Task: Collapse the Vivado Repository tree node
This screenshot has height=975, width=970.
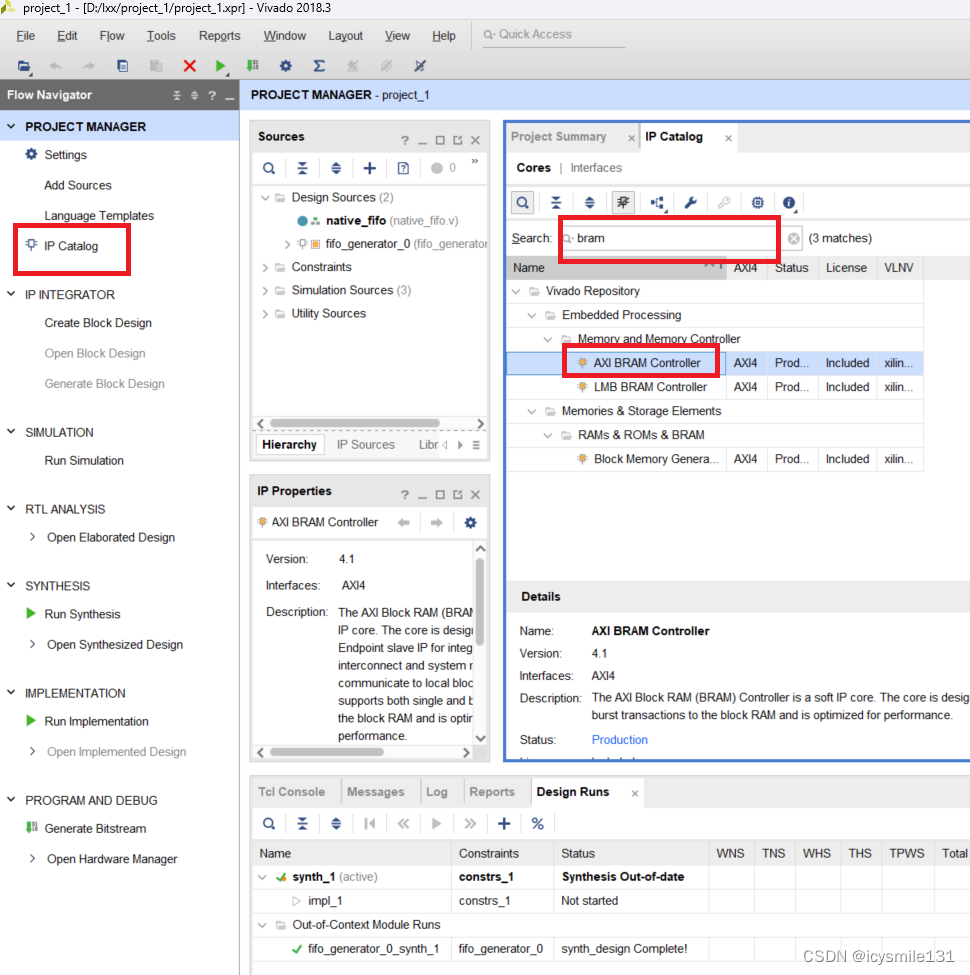Action: point(516,291)
